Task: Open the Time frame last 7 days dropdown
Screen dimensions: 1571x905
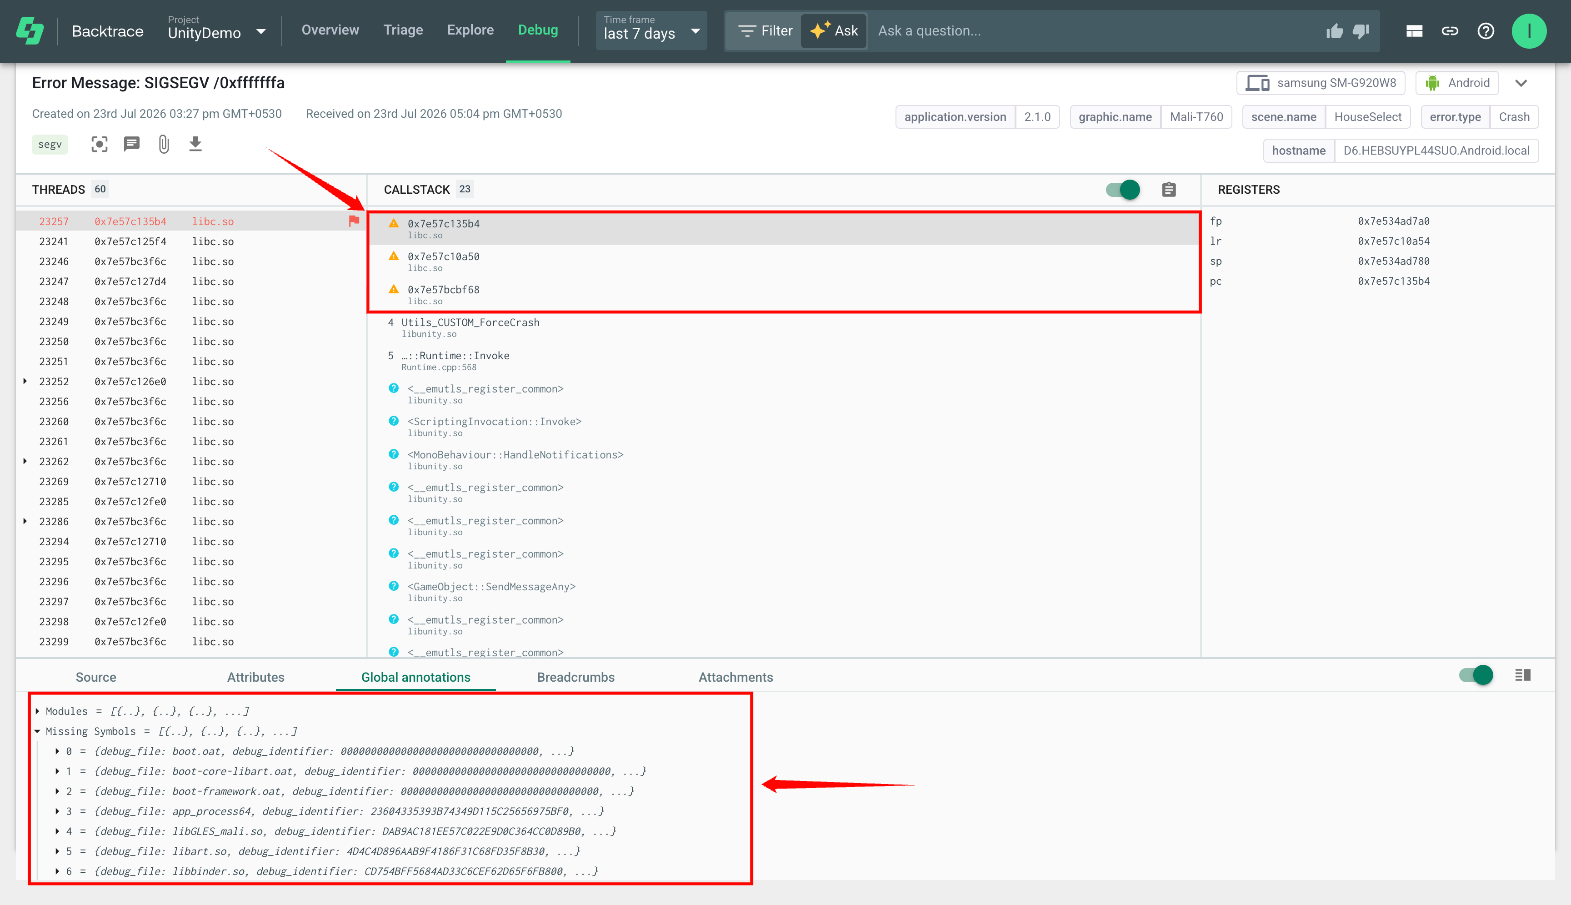Action: point(651,31)
